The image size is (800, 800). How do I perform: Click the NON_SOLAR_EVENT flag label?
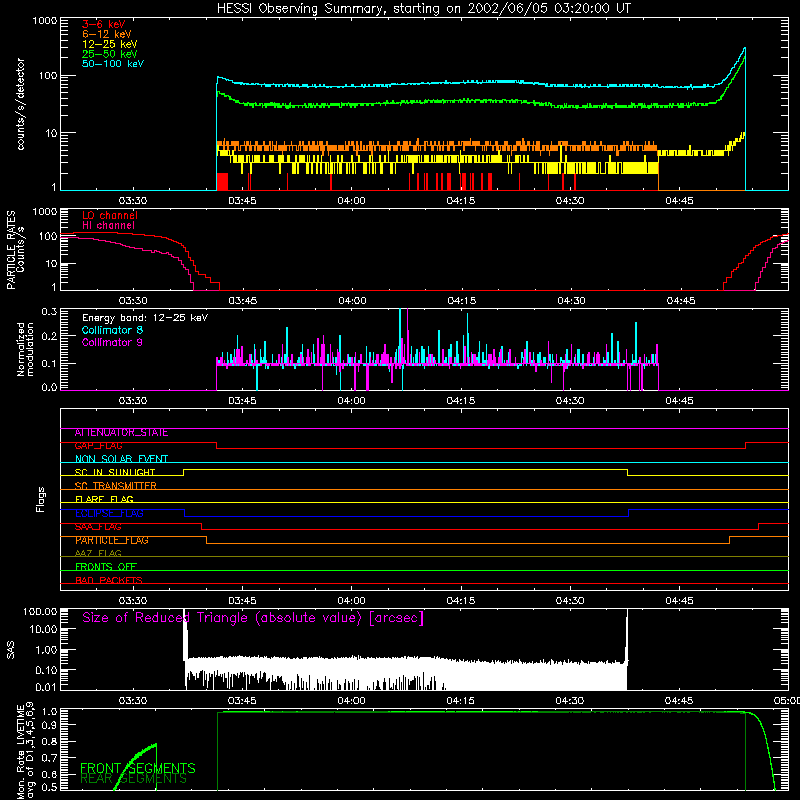(121, 459)
